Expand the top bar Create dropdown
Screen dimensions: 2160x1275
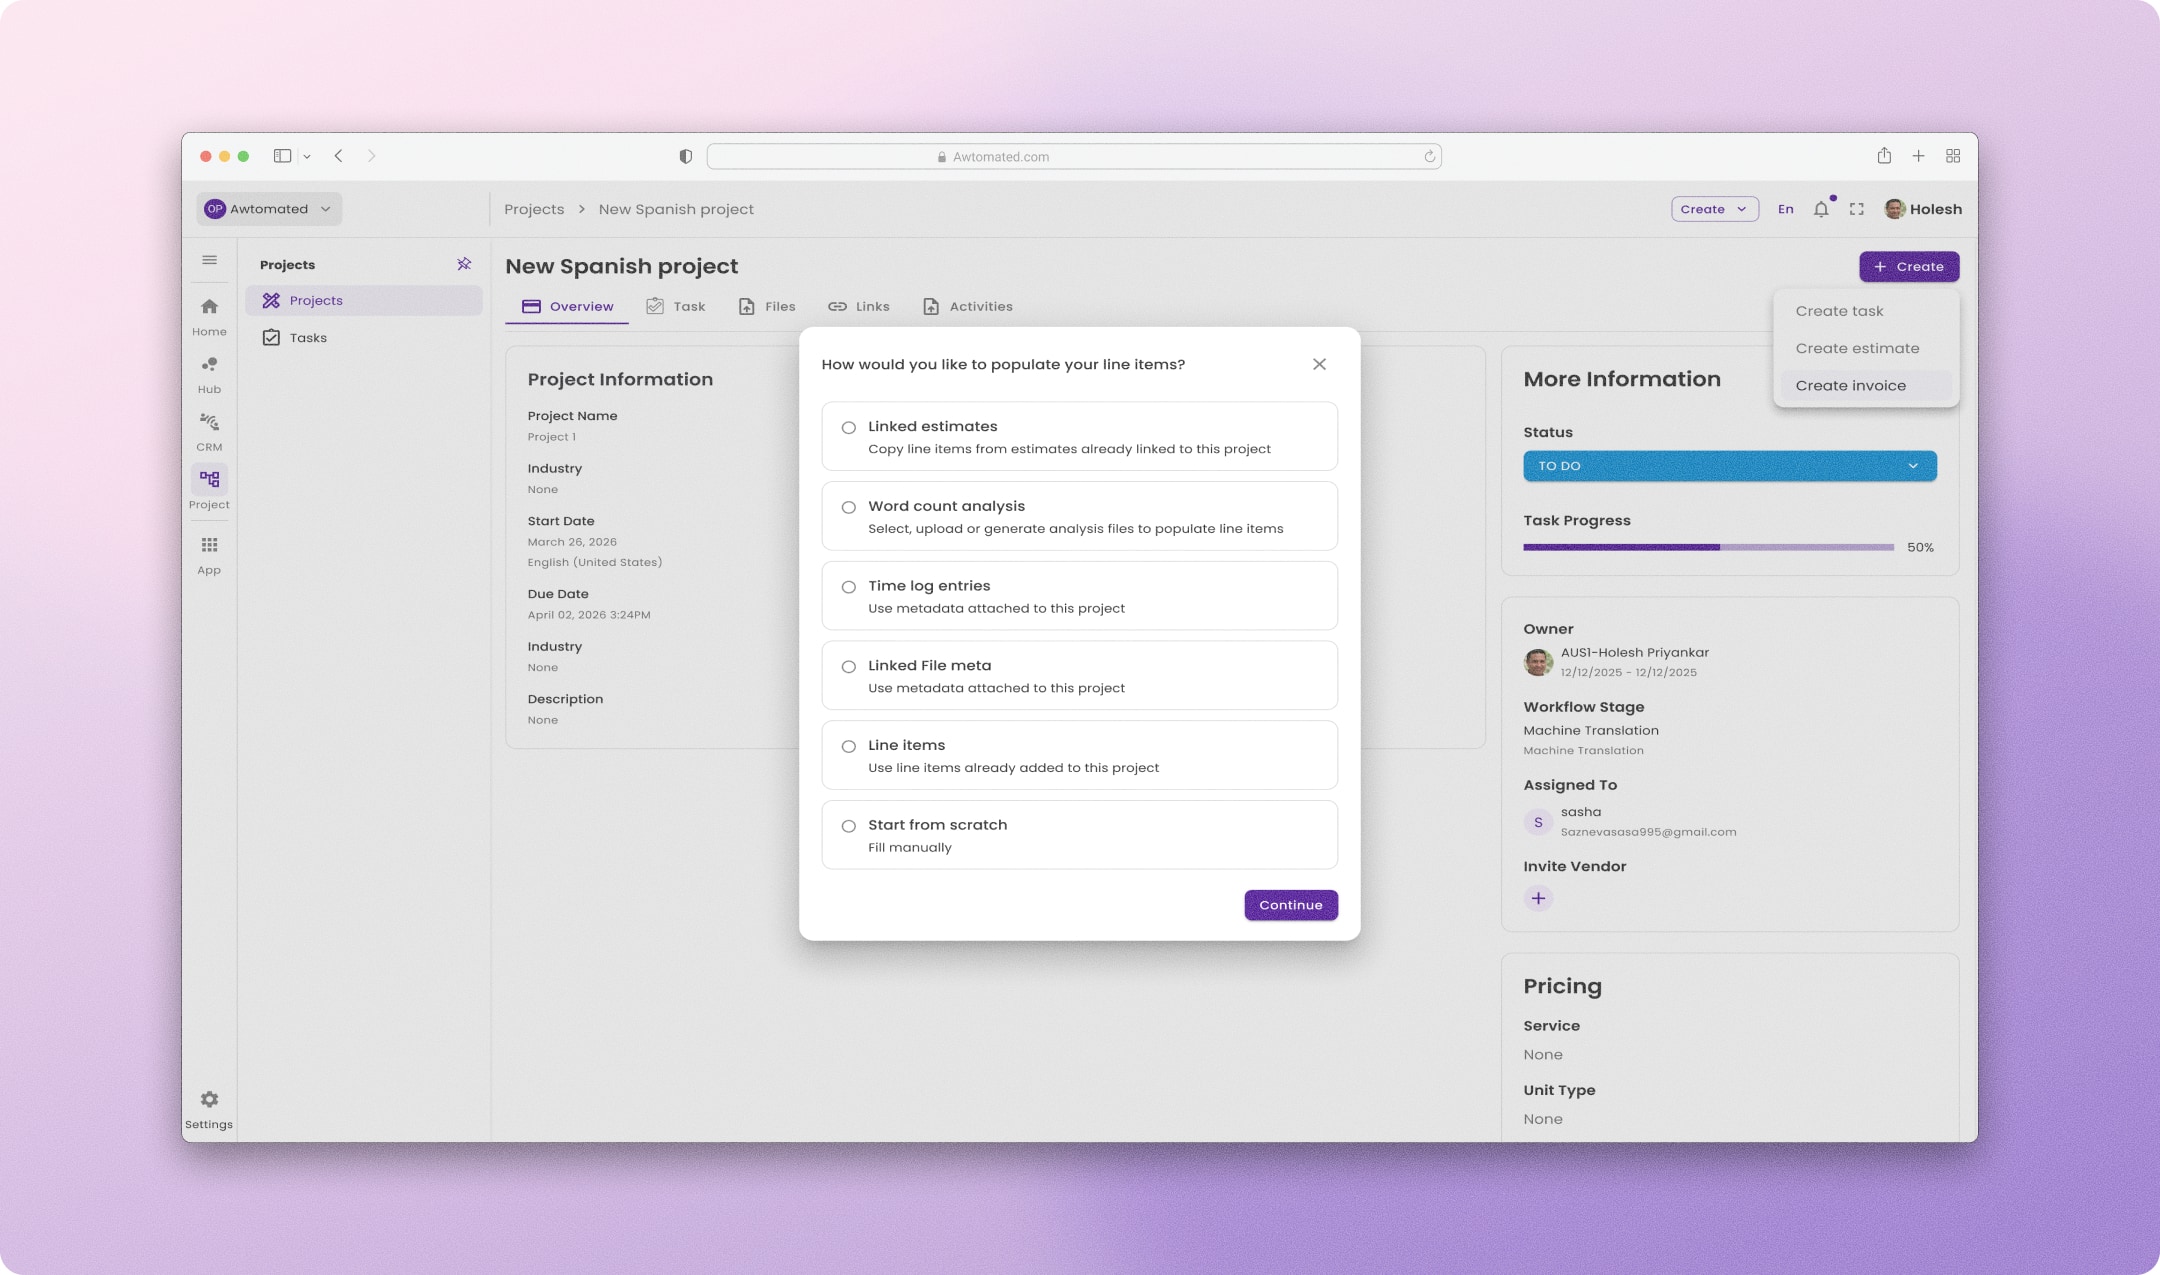coord(1714,209)
